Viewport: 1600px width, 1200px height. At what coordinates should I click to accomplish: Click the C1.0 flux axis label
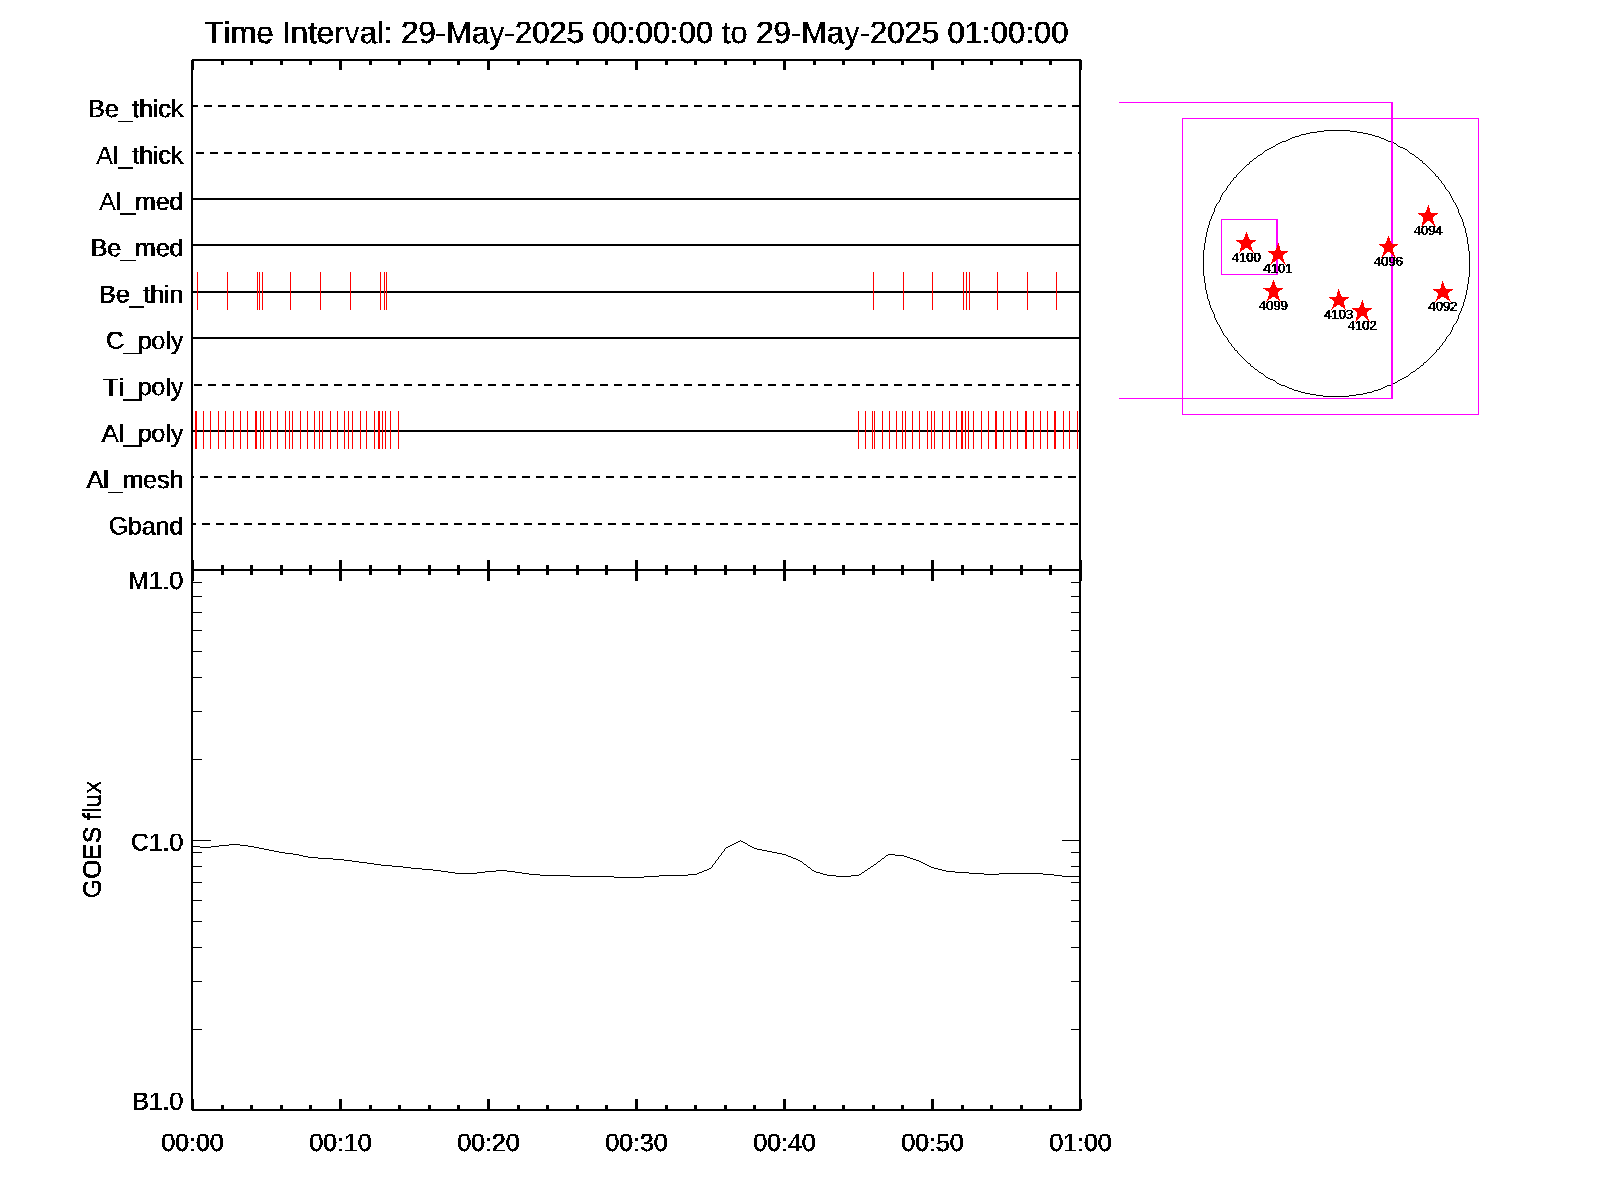(157, 843)
